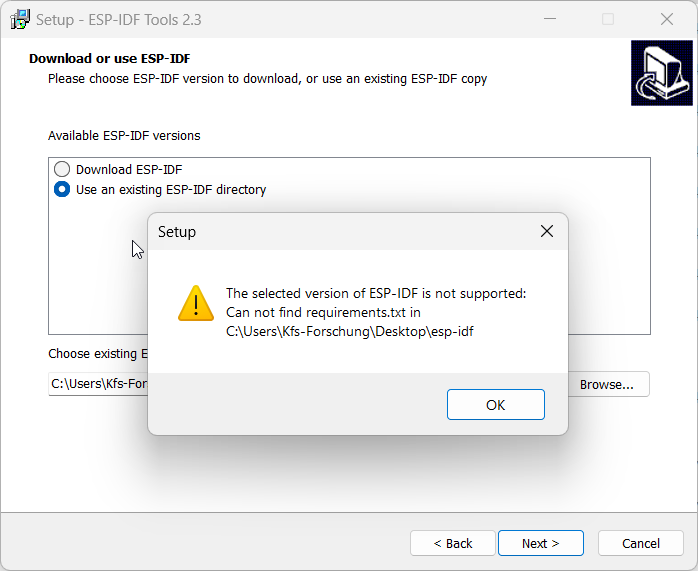Open the Browse... folder picker
The height and width of the screenshot is (571, 698).
tap(606, 385)
